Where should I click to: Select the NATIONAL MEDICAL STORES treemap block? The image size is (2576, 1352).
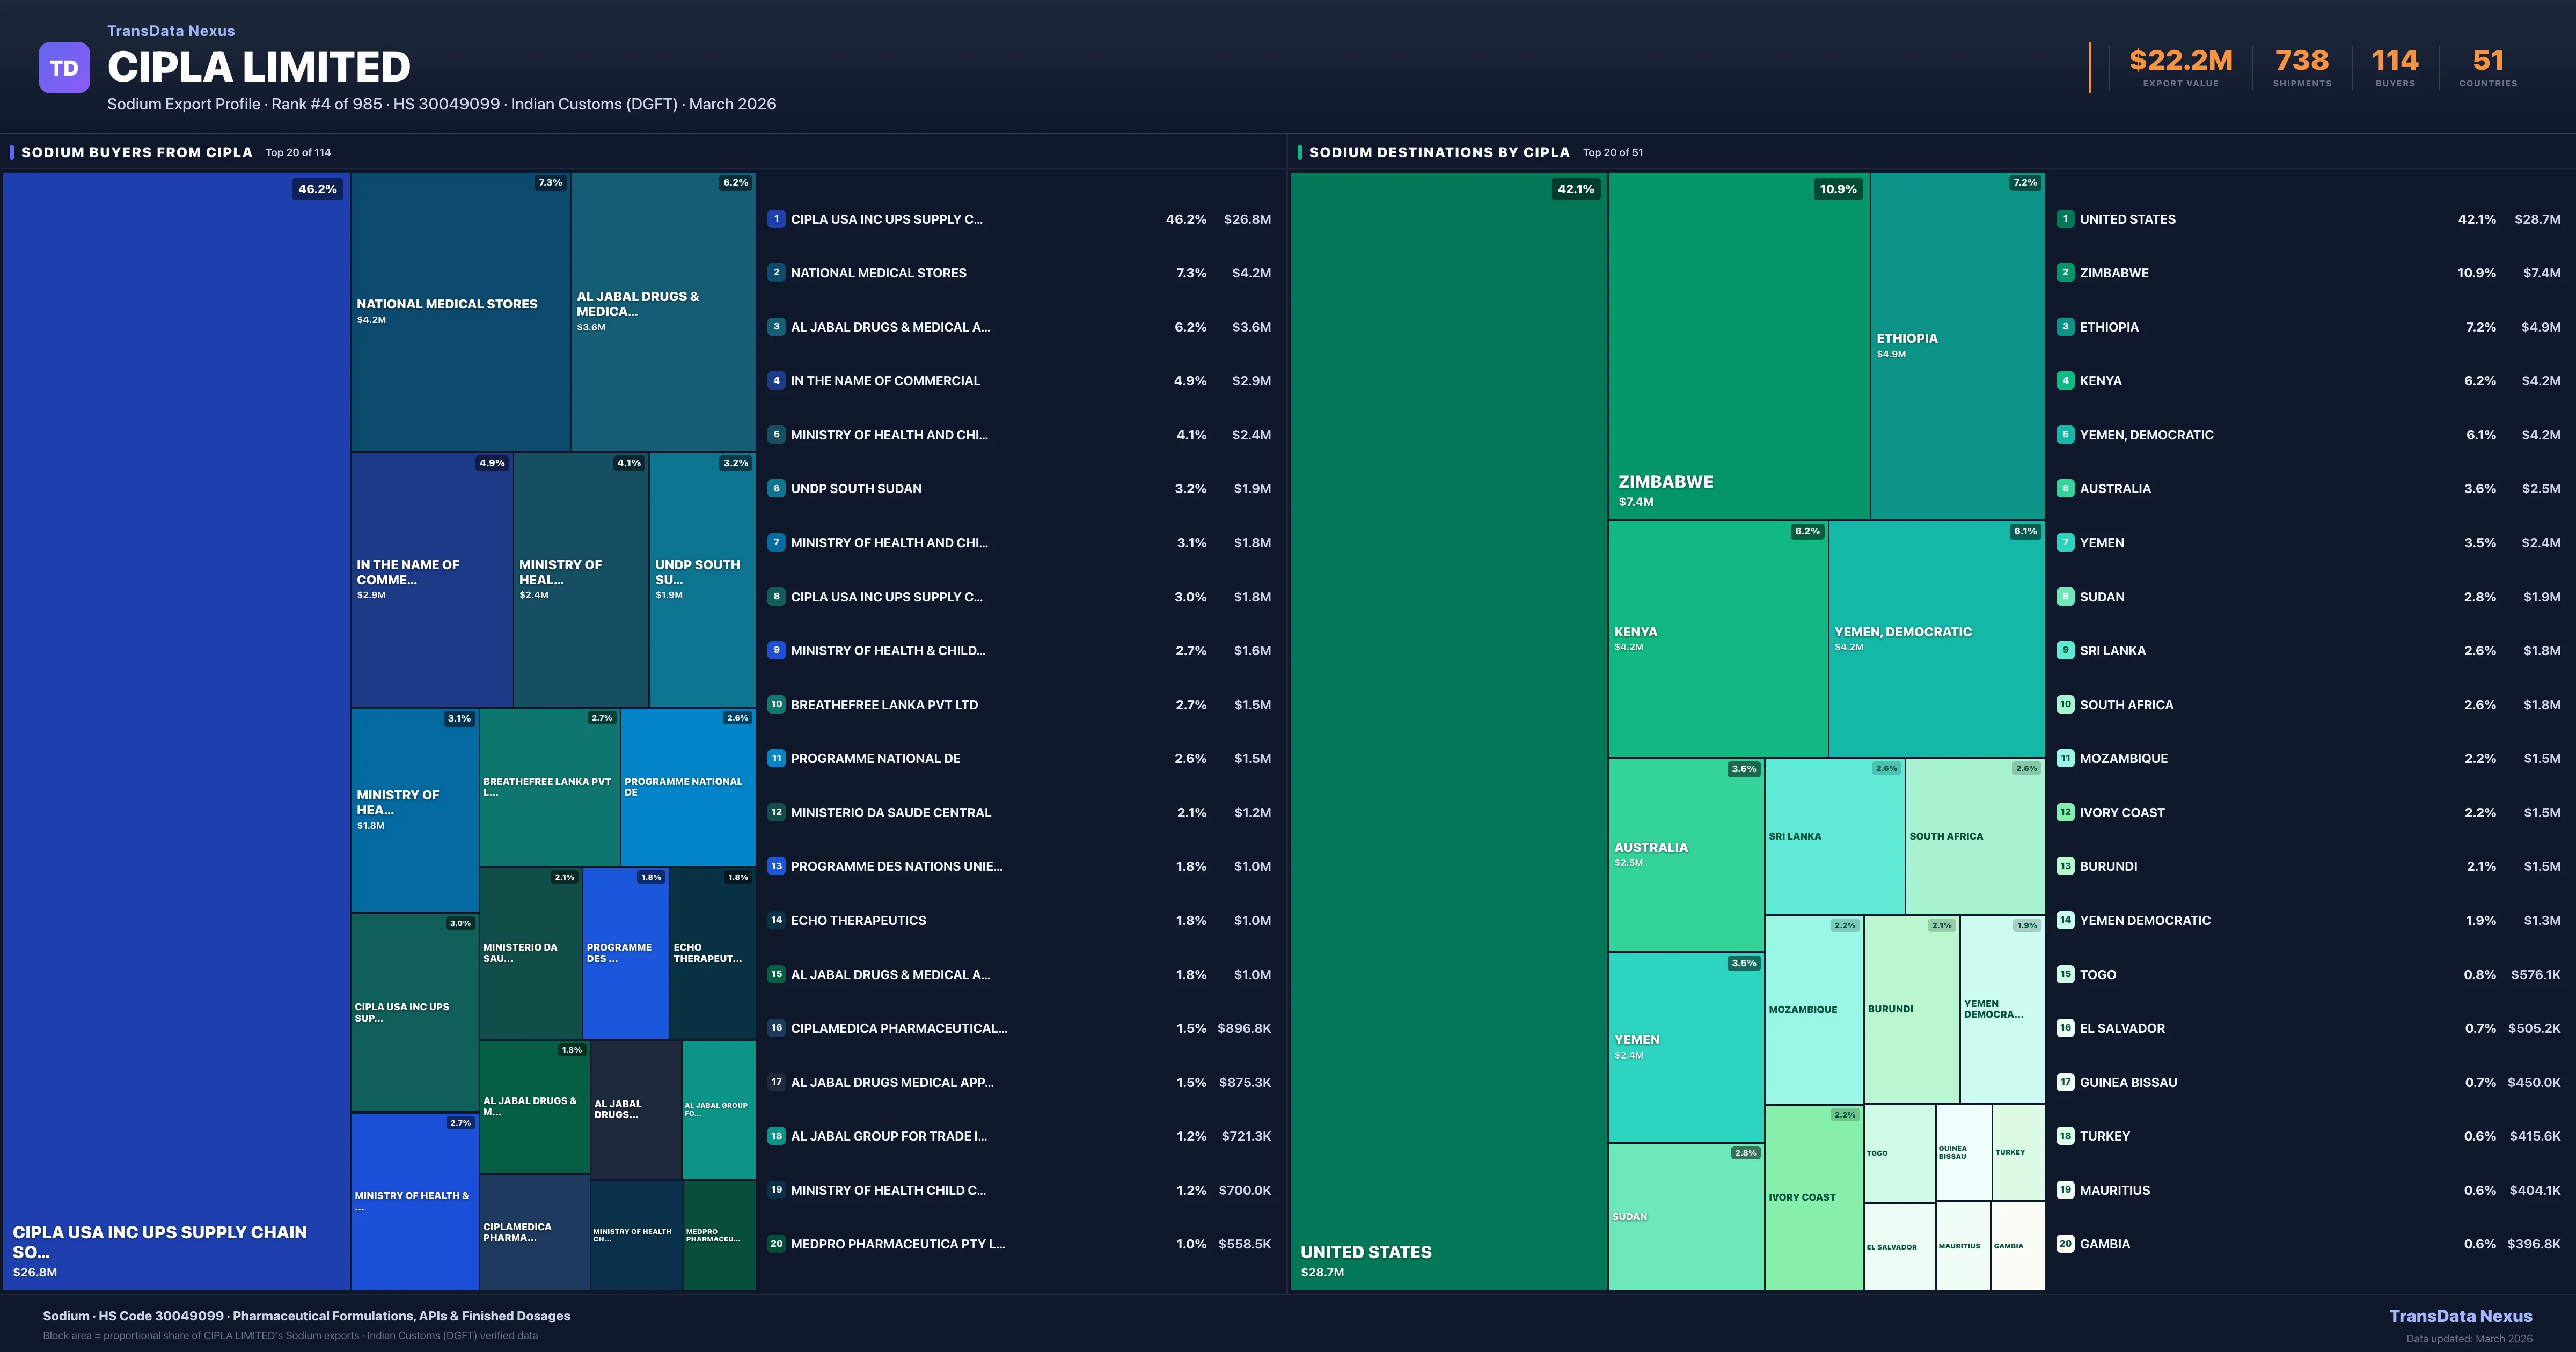[460, 310]
